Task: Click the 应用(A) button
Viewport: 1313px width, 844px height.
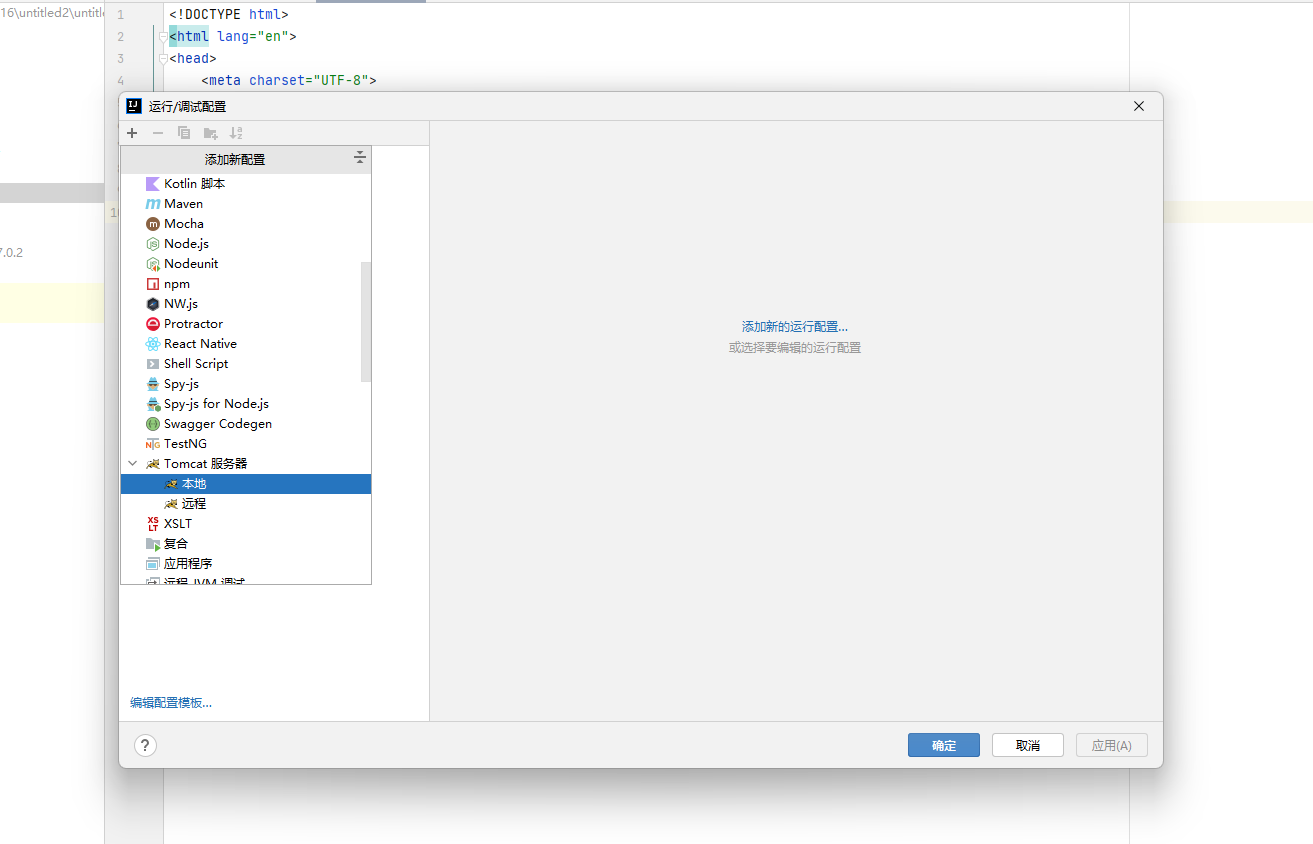Action: (x=1112, y=745)
